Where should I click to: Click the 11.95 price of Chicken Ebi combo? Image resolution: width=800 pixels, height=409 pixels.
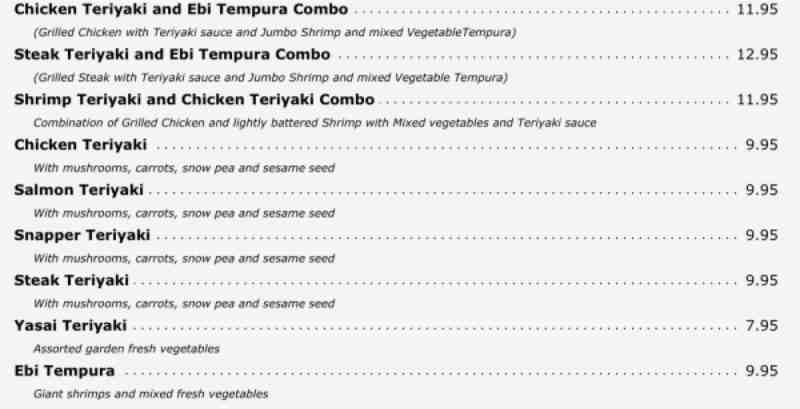[757, 9]
